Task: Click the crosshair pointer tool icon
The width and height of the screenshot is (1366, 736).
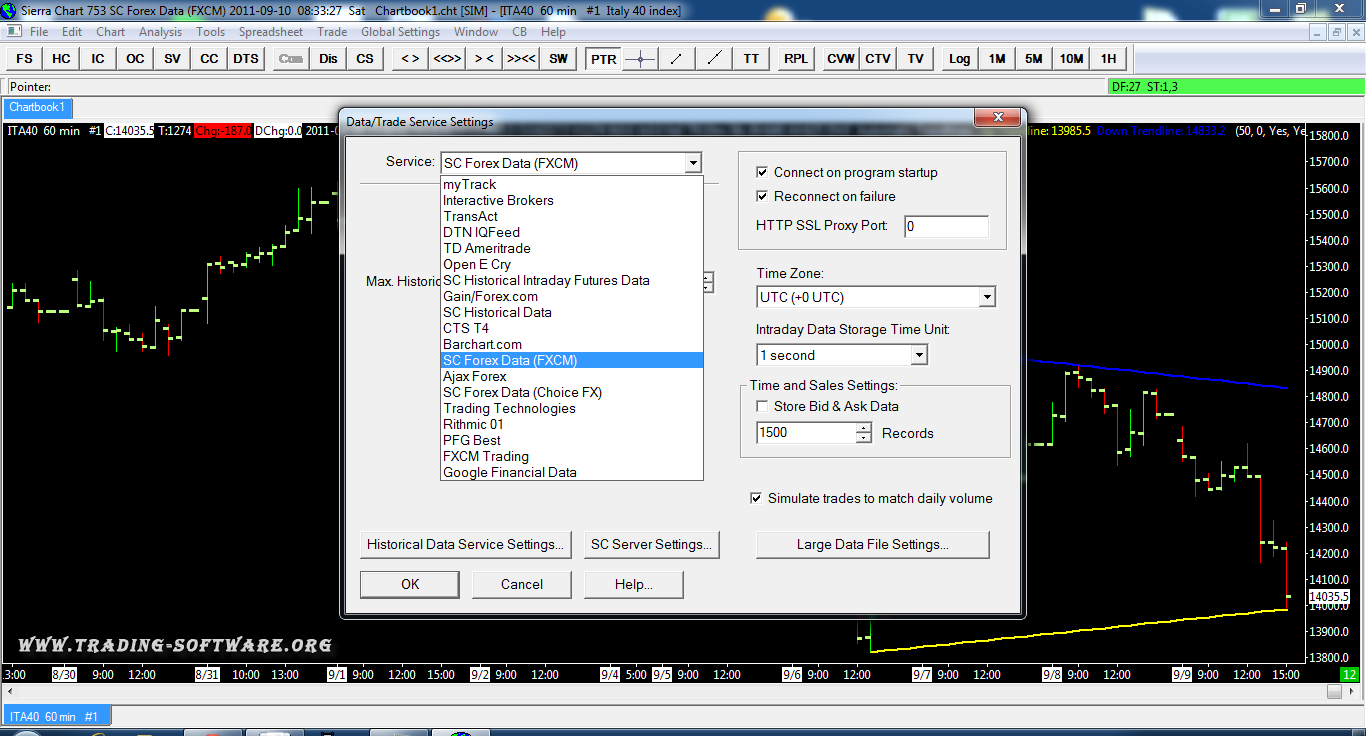Action: [x=640, y=59]
